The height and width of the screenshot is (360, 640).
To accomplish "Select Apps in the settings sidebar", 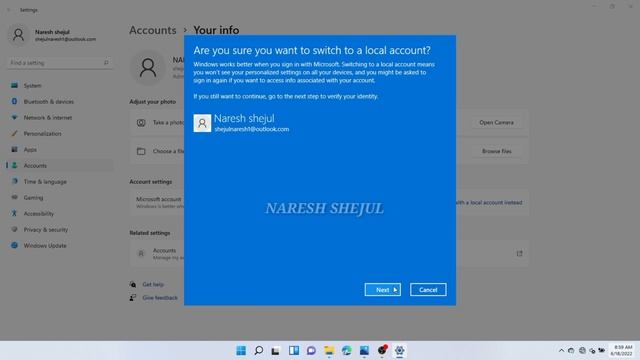I will pos(60,149).
